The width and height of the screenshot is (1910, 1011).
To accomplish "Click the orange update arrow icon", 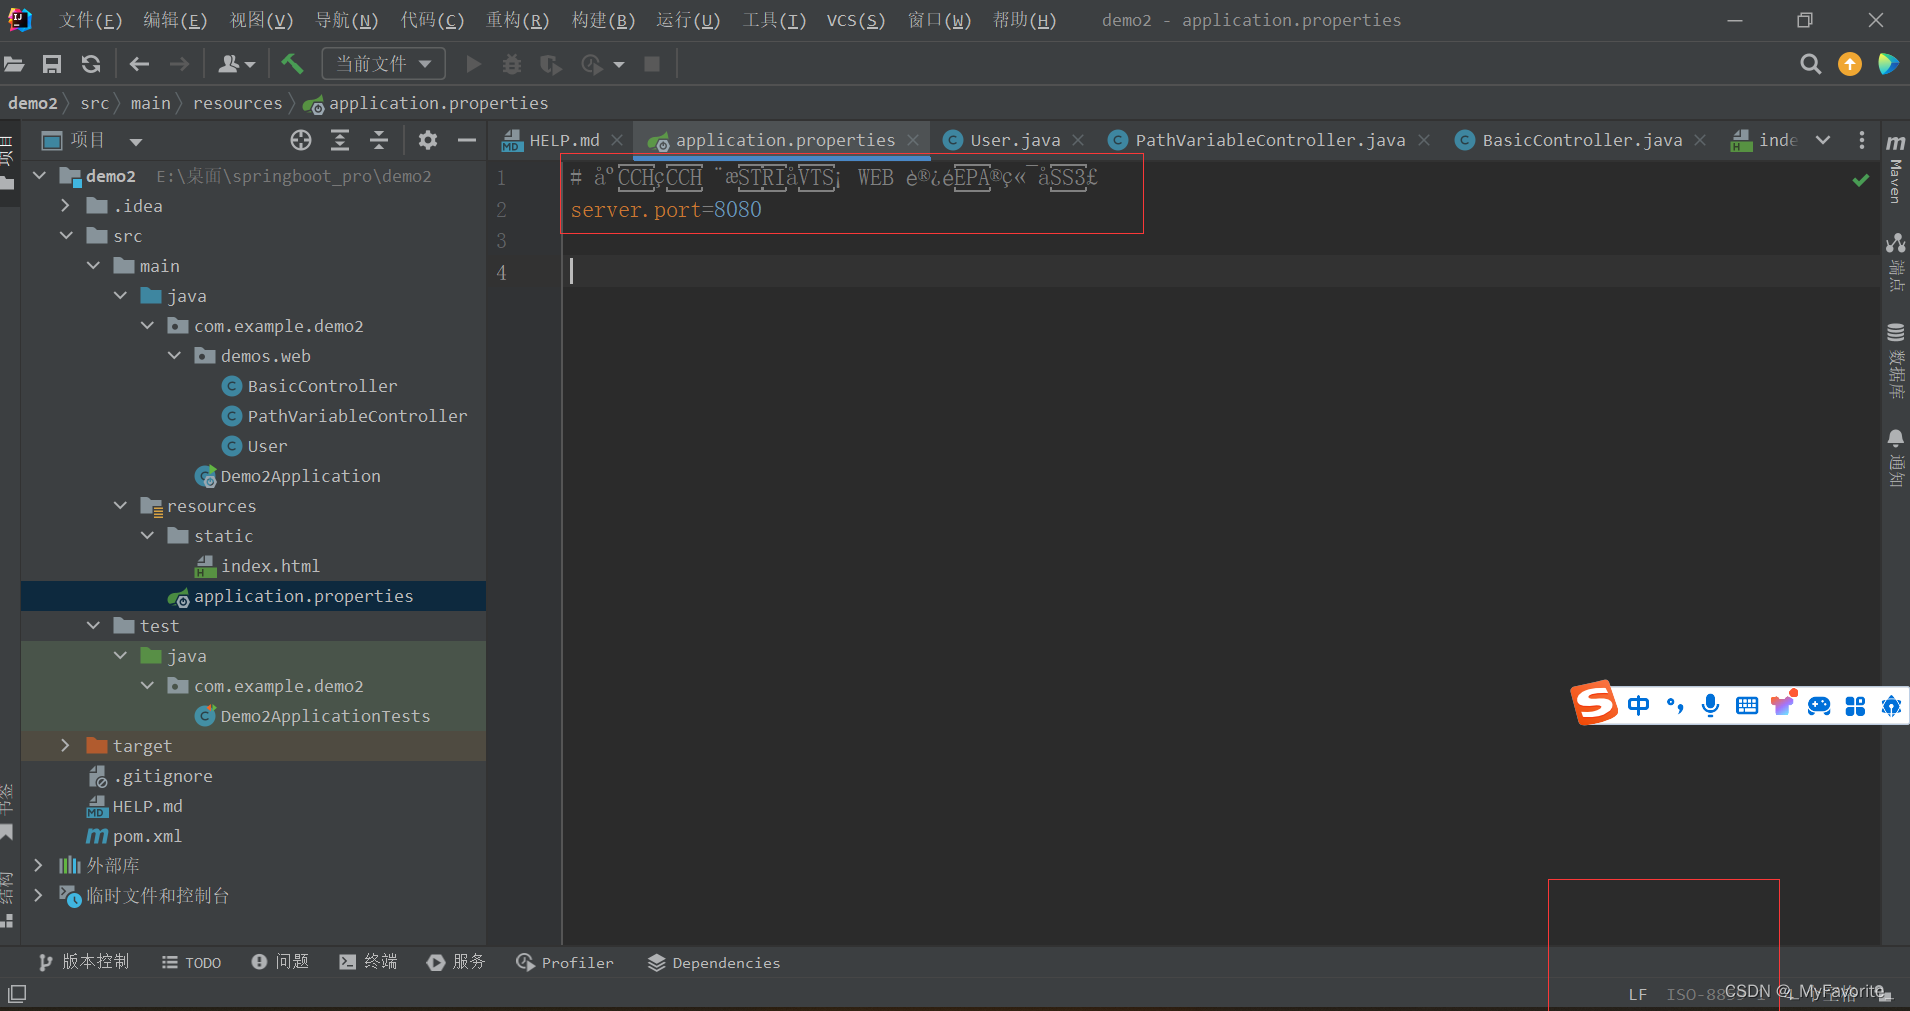I will coord(1850,64).
